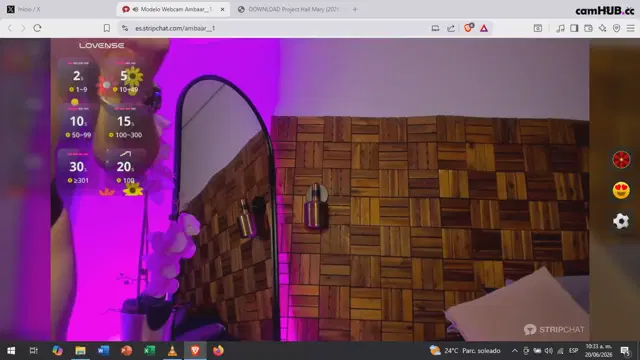Open the Brave Shields lion icon
This screenshot has height=360, width=640.
coord(469,28)
